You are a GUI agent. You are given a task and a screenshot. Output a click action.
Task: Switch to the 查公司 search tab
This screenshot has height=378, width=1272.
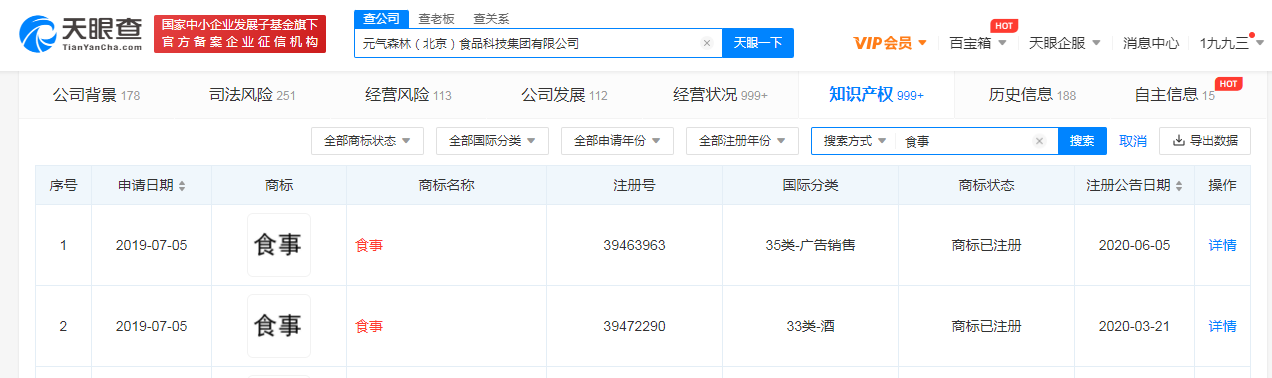380,18
